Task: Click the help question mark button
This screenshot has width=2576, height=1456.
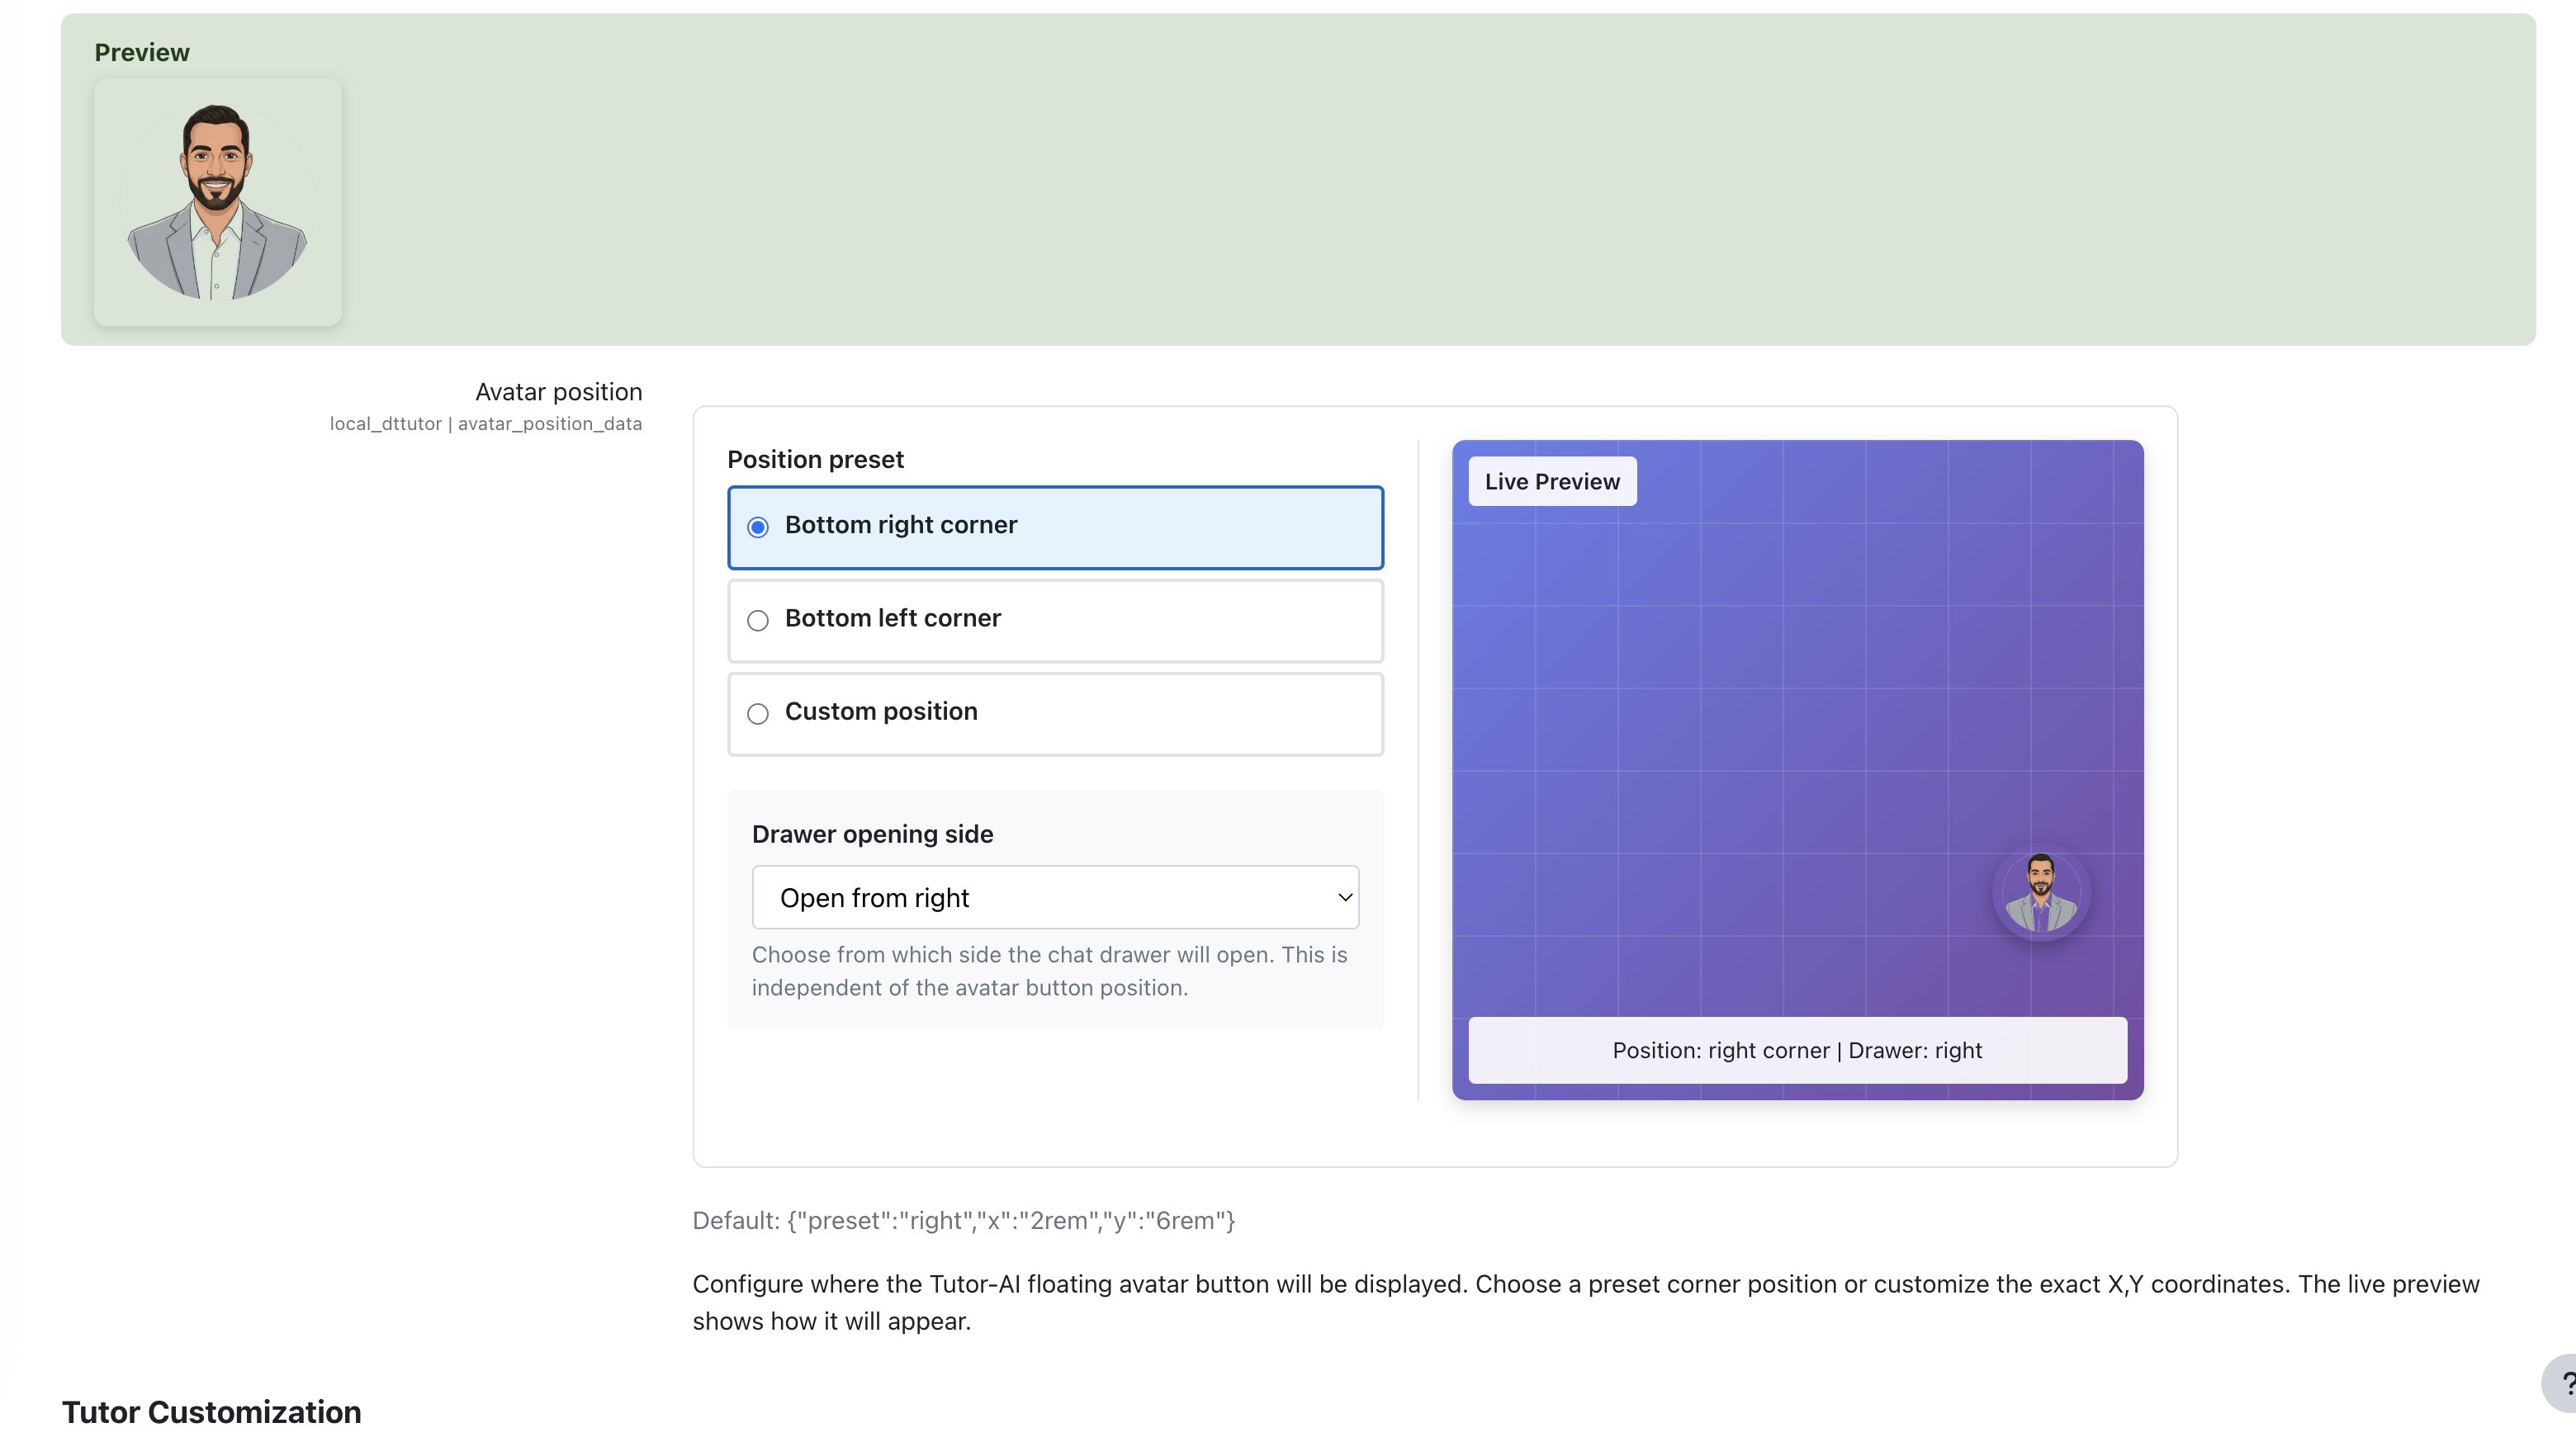Action: point(2562,1384)
